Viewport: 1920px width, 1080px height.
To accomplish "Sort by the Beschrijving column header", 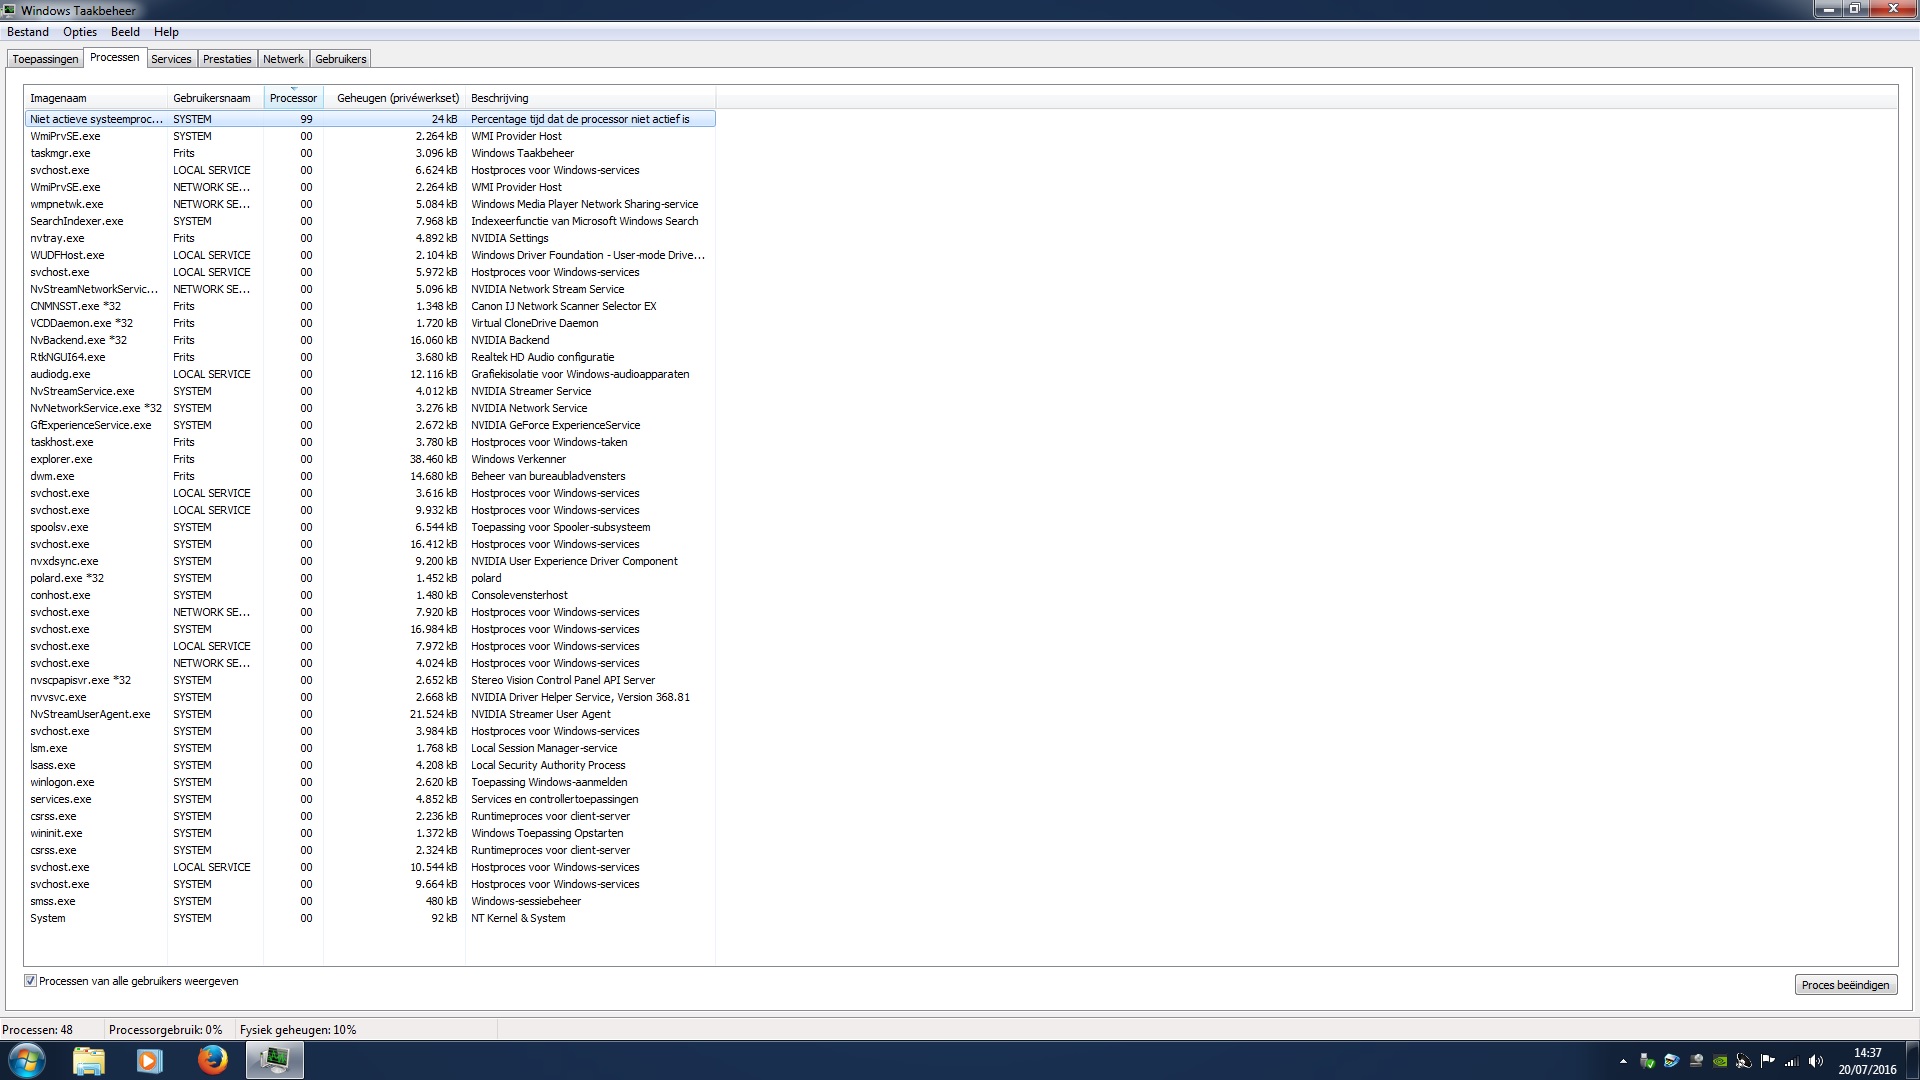I will pyautogui.click(x=590, y=98).
